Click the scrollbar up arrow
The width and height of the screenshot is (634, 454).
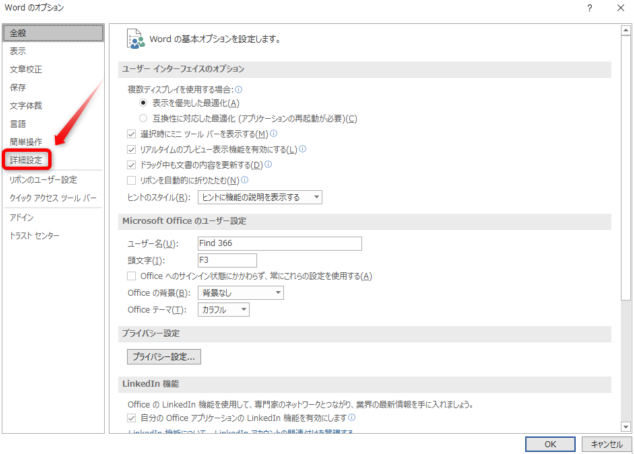(x=626, y=30)
